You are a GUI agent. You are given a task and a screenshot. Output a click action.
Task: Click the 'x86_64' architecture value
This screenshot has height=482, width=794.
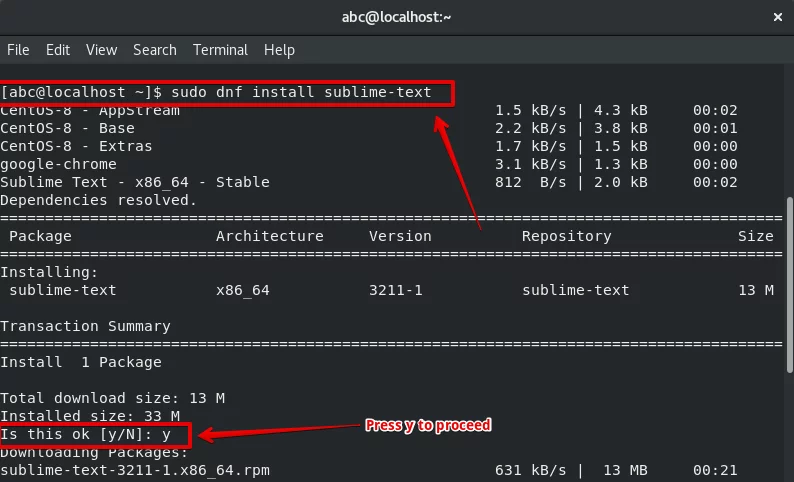tap(243, 291)
